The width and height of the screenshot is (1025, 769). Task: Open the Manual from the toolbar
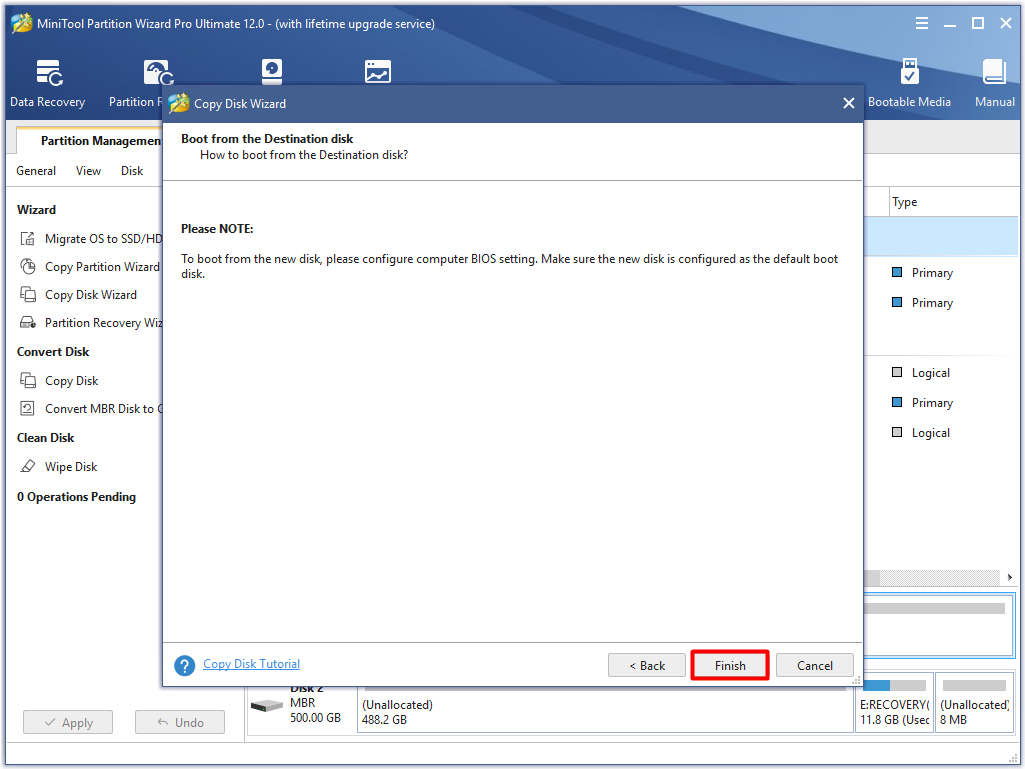click(994, 84)
